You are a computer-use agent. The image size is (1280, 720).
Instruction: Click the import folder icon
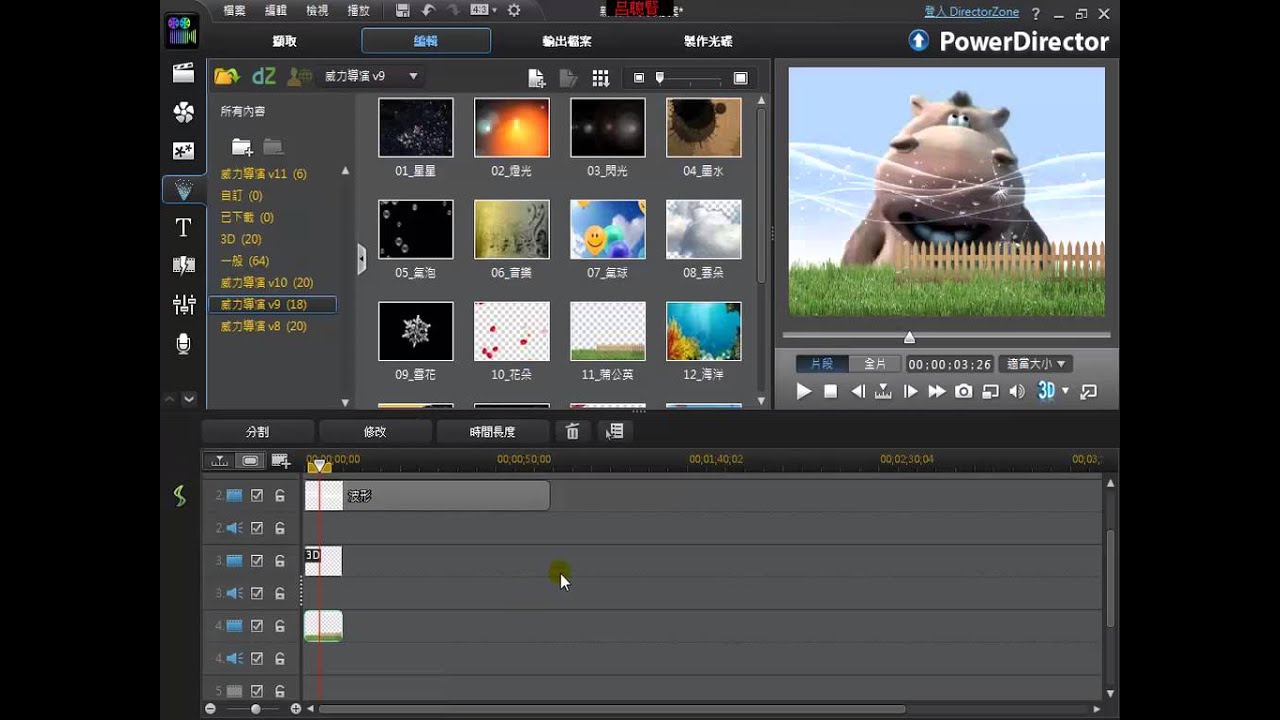(227, 76)
